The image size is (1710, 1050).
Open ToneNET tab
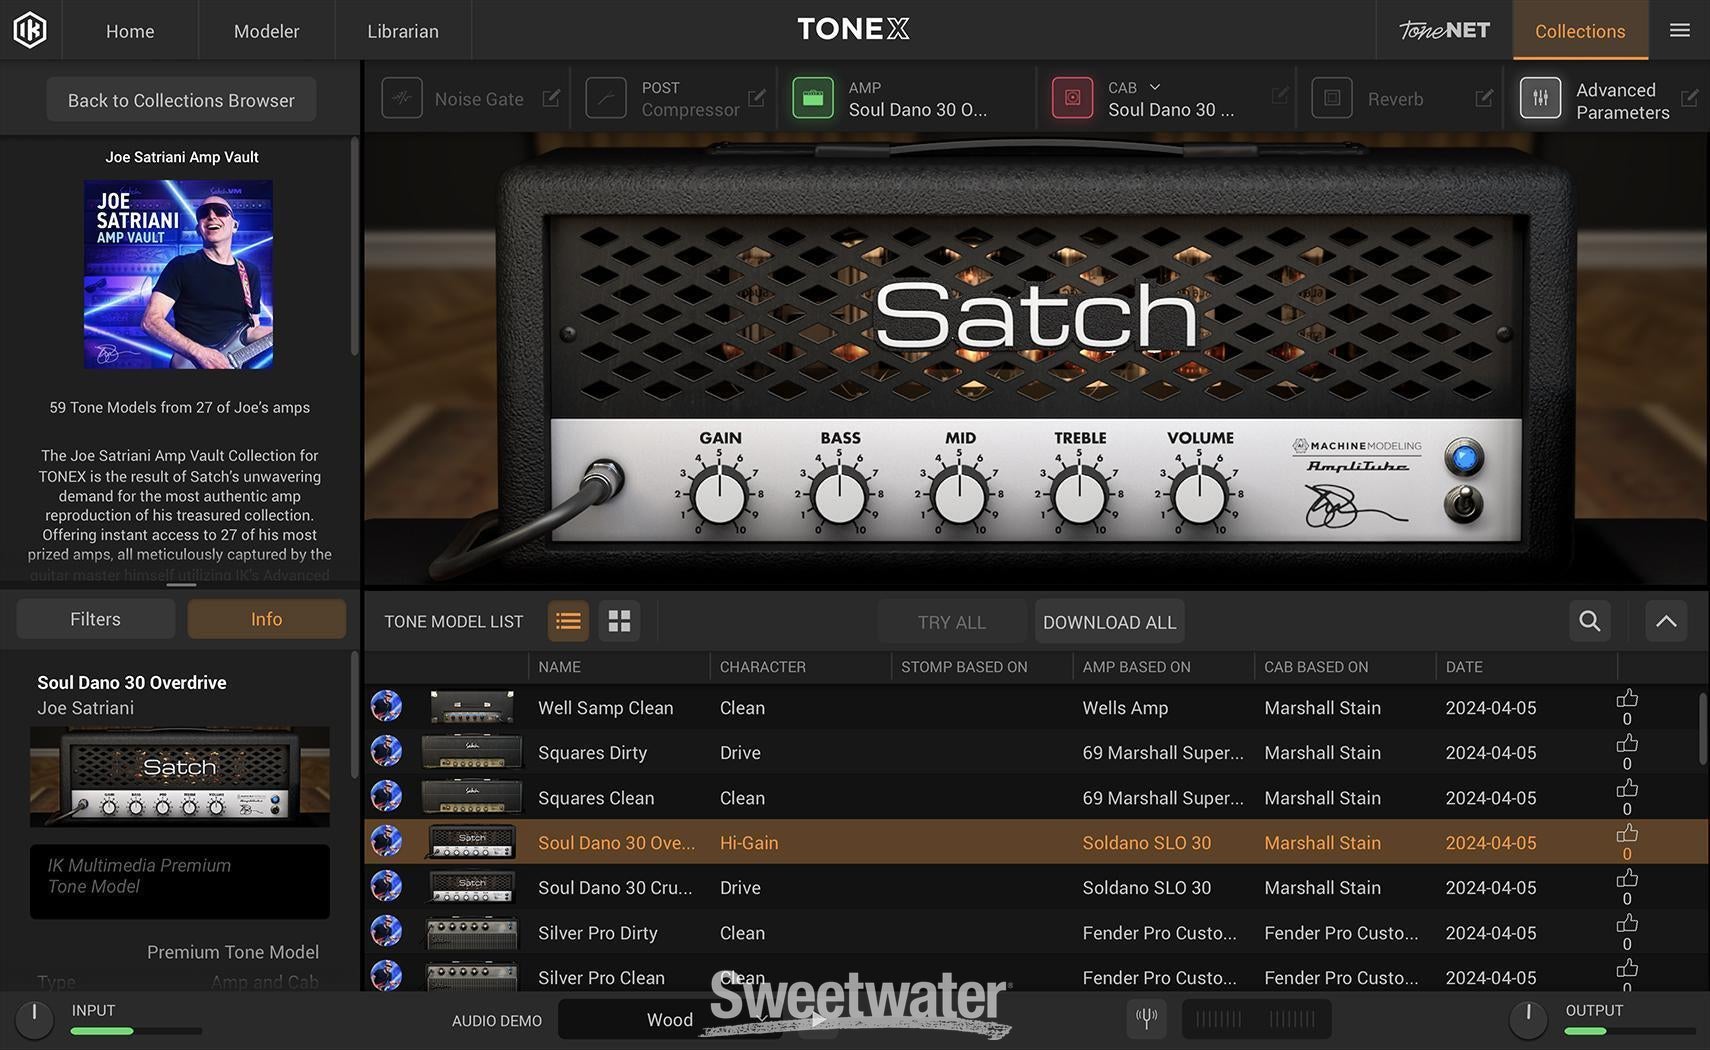point(1444,30)
